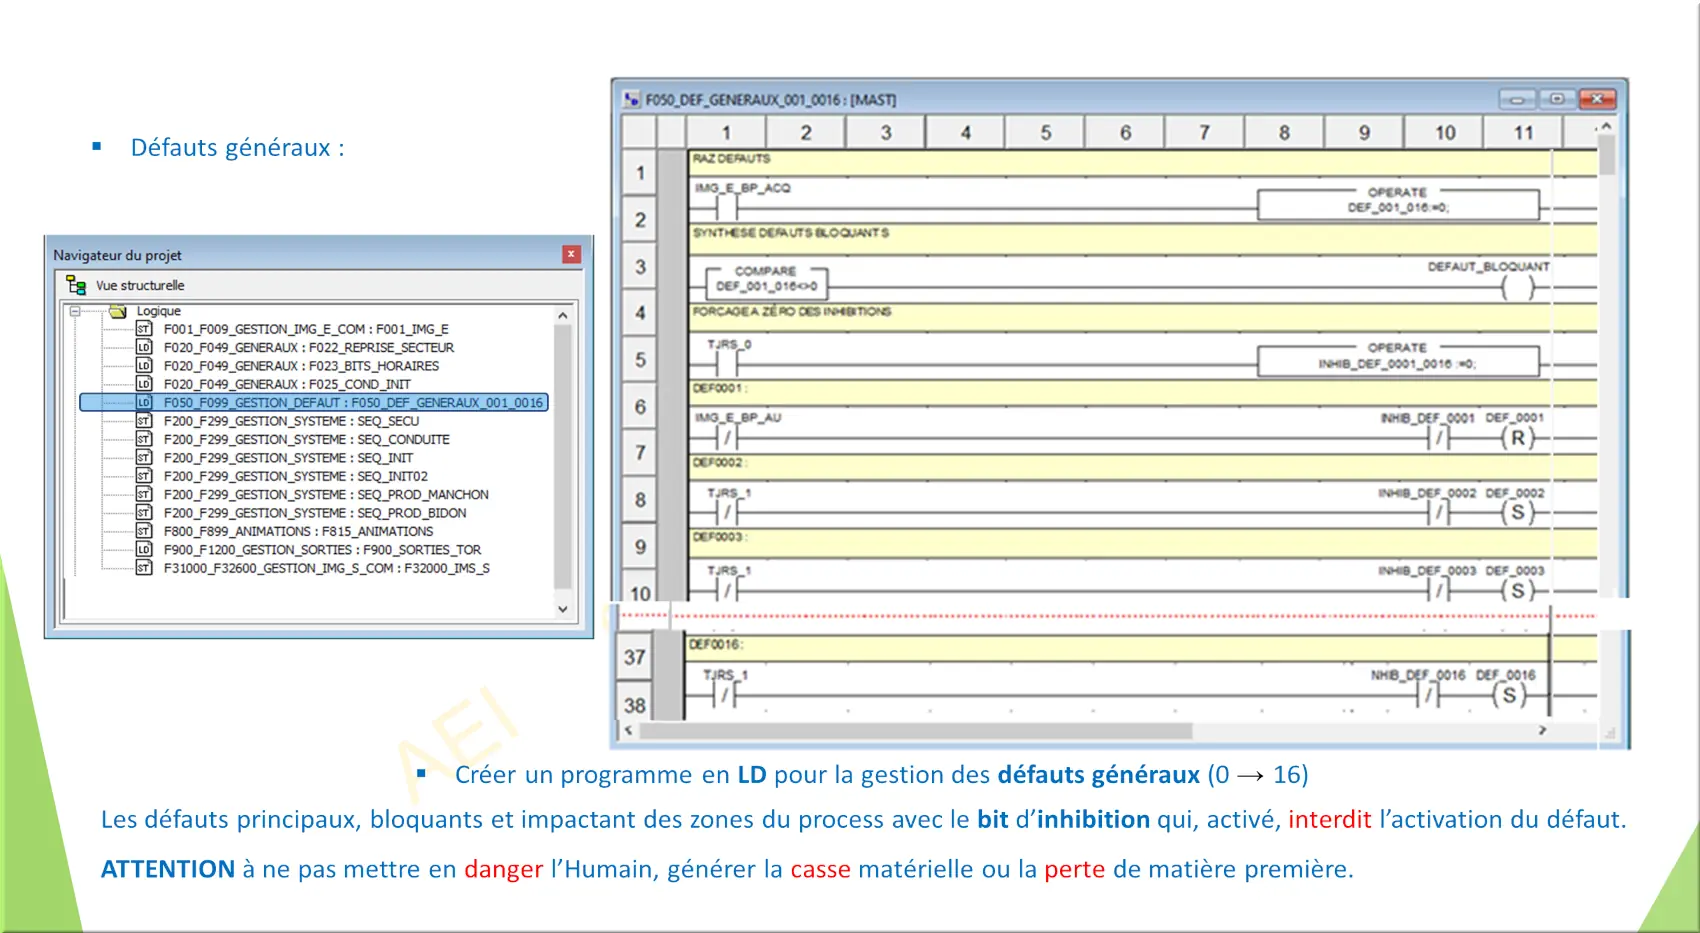
Task: Select the ST icon for the SEQ_PROD_BIDON row
Action: pyautogui.click(x=144, y=513)
